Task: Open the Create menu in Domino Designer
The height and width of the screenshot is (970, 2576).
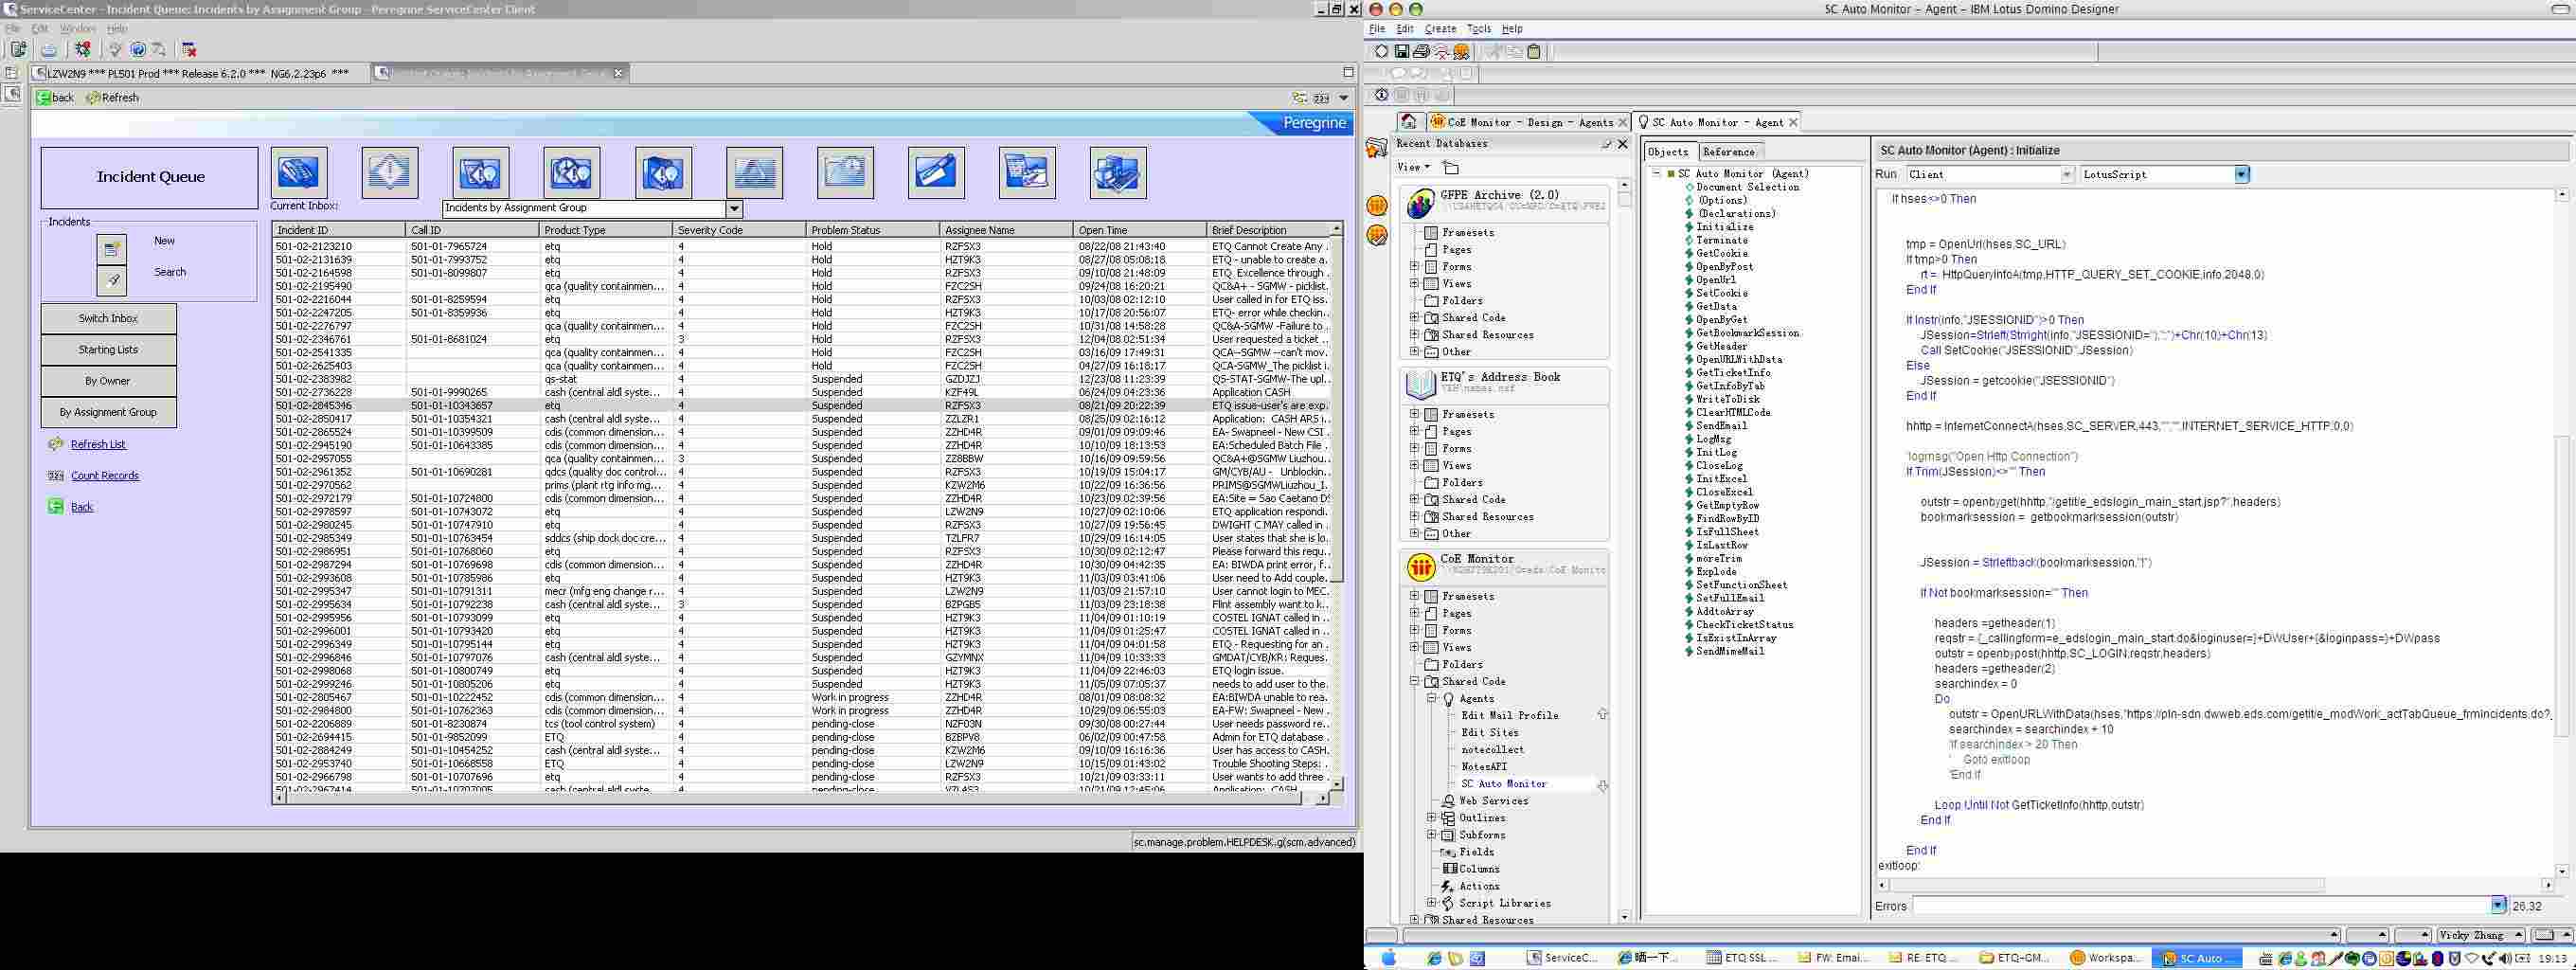Action: click(1440, 29)
